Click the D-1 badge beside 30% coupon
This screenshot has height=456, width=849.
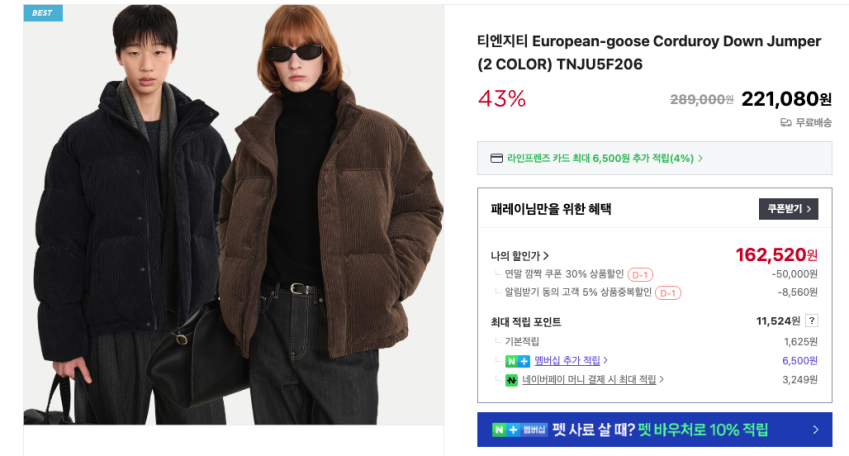[x=640, y=275]
